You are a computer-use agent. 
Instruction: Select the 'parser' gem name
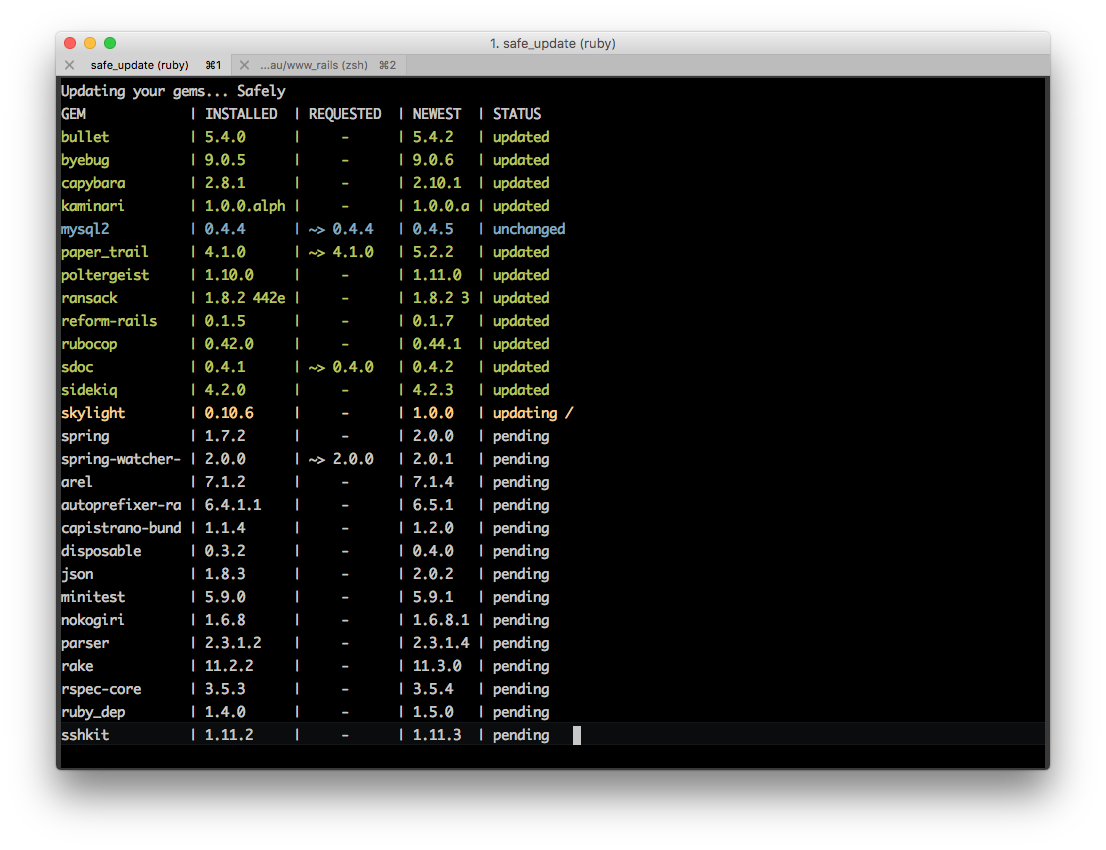85,643
